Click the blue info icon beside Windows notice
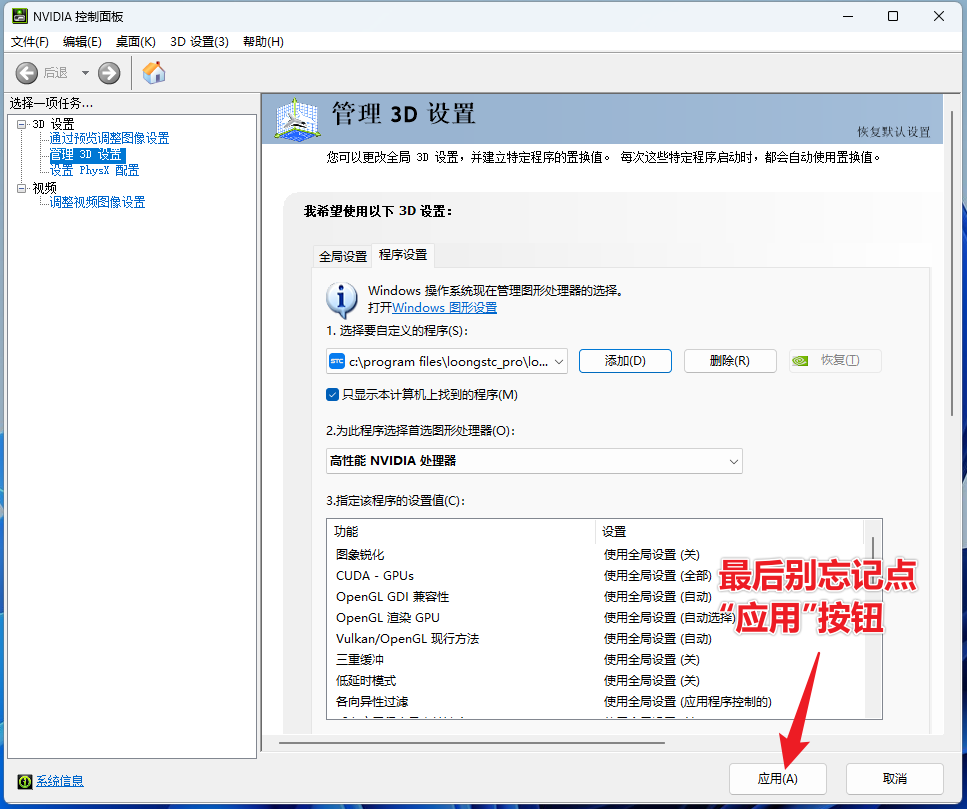This screenshot has width=967, height=809. (x=342, y=298)
